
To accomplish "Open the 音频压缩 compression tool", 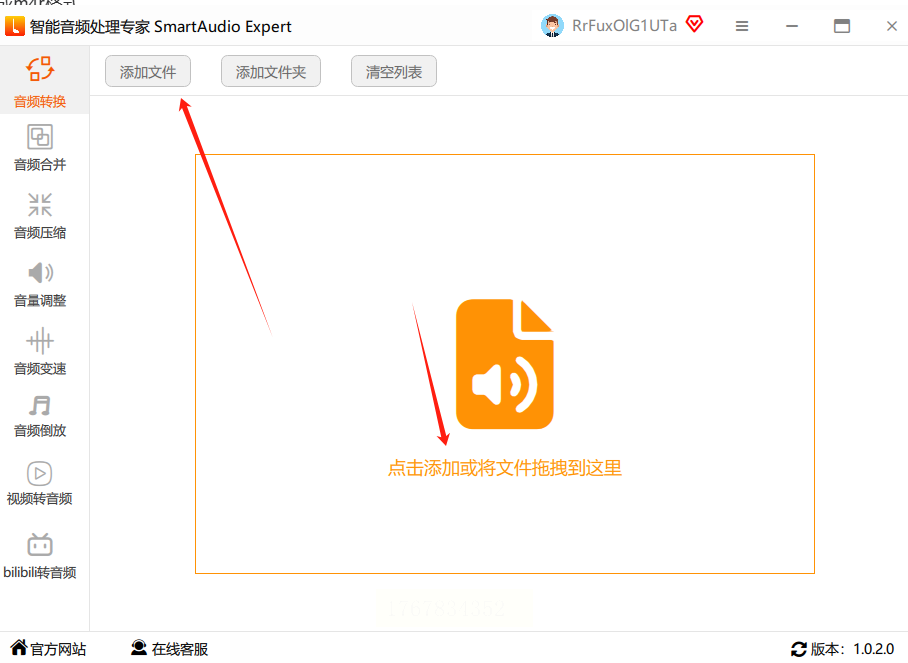I will pos(40,217).
